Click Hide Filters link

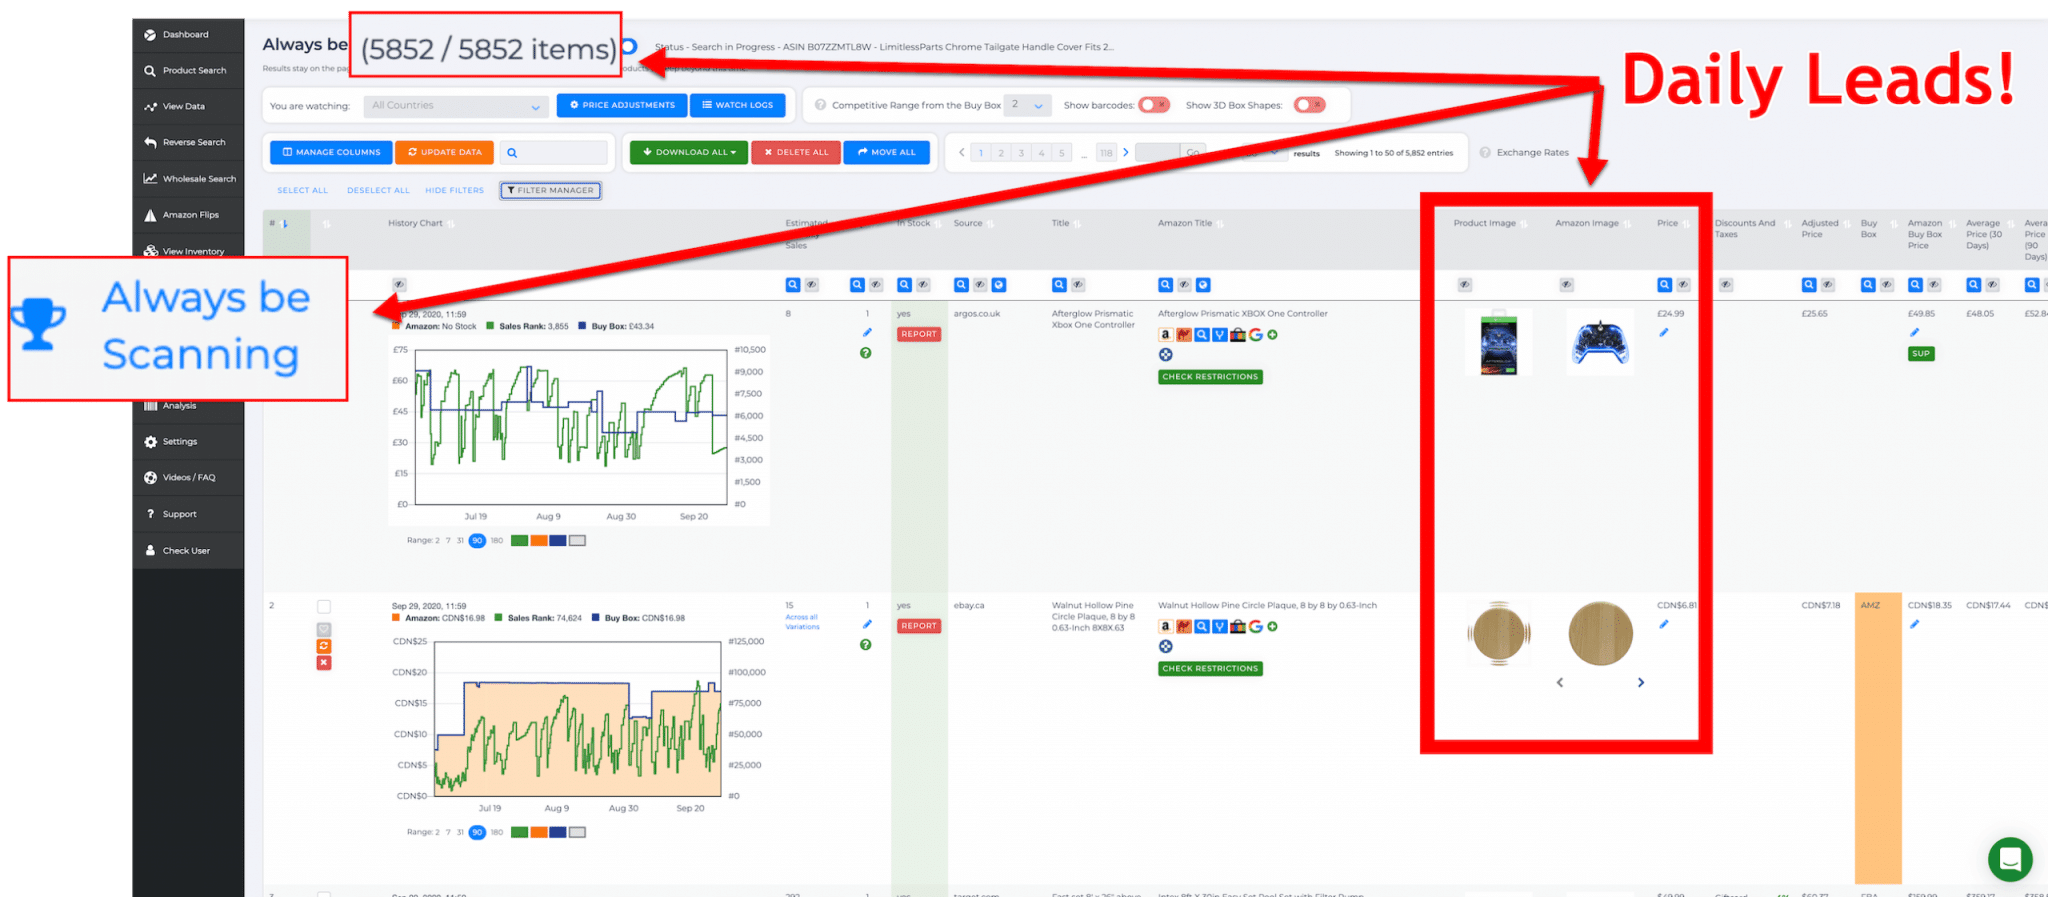pyautogui.click(x=454, y=190)
